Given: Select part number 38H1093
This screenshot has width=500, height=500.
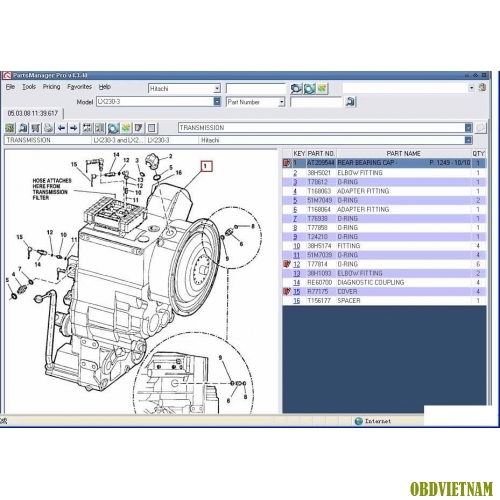Looking at the screenshot, I should 319,273.
